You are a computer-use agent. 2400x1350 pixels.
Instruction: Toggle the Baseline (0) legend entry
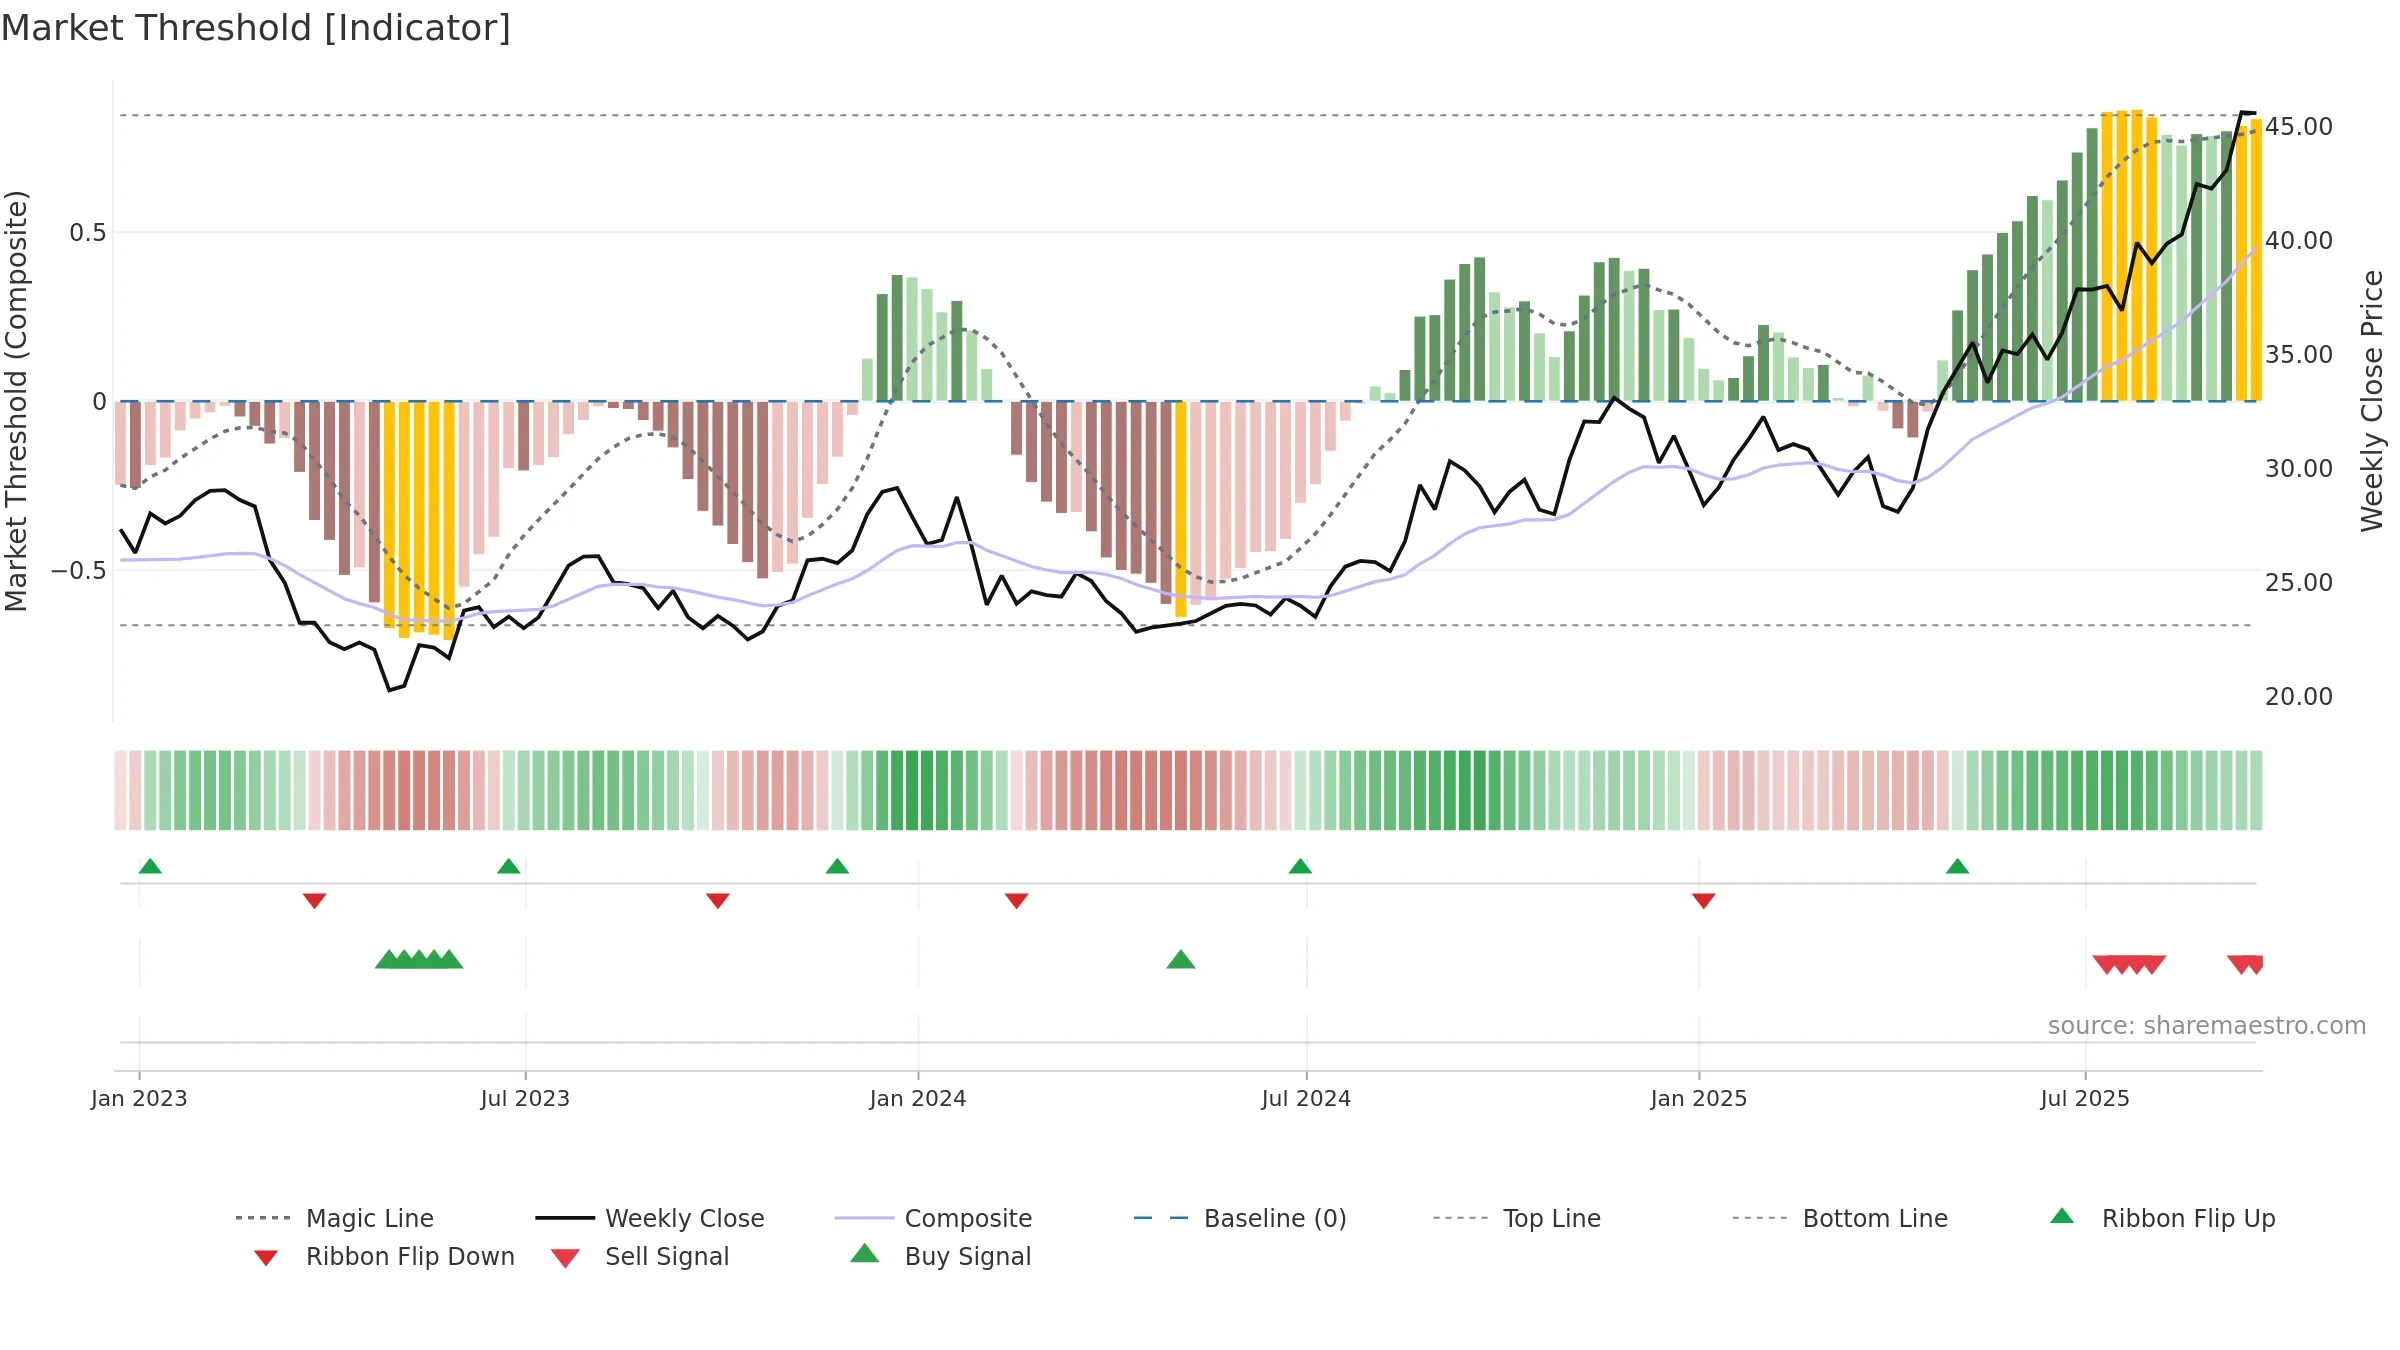tap(1240, 1218)
